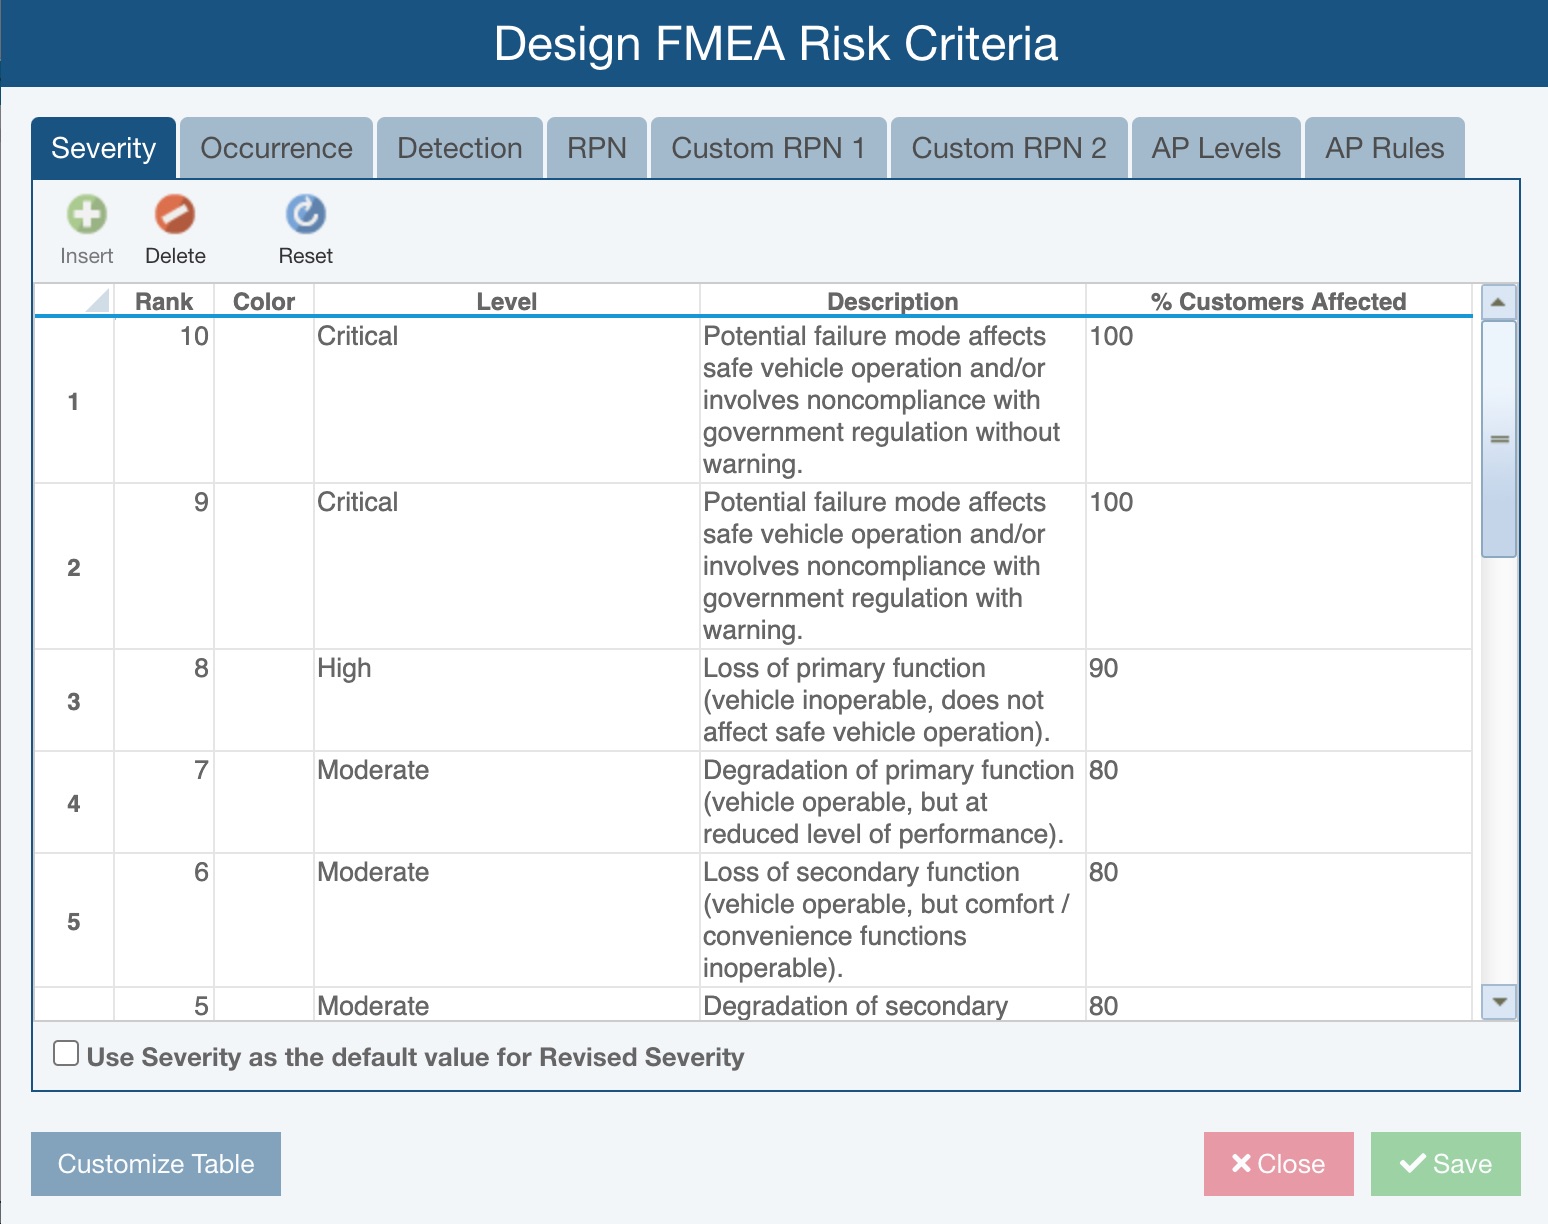Click the select-all corner triangle in grid
Viewport: 1548px width, 1224px height.
pyautogui.click(x=96, y=301)
